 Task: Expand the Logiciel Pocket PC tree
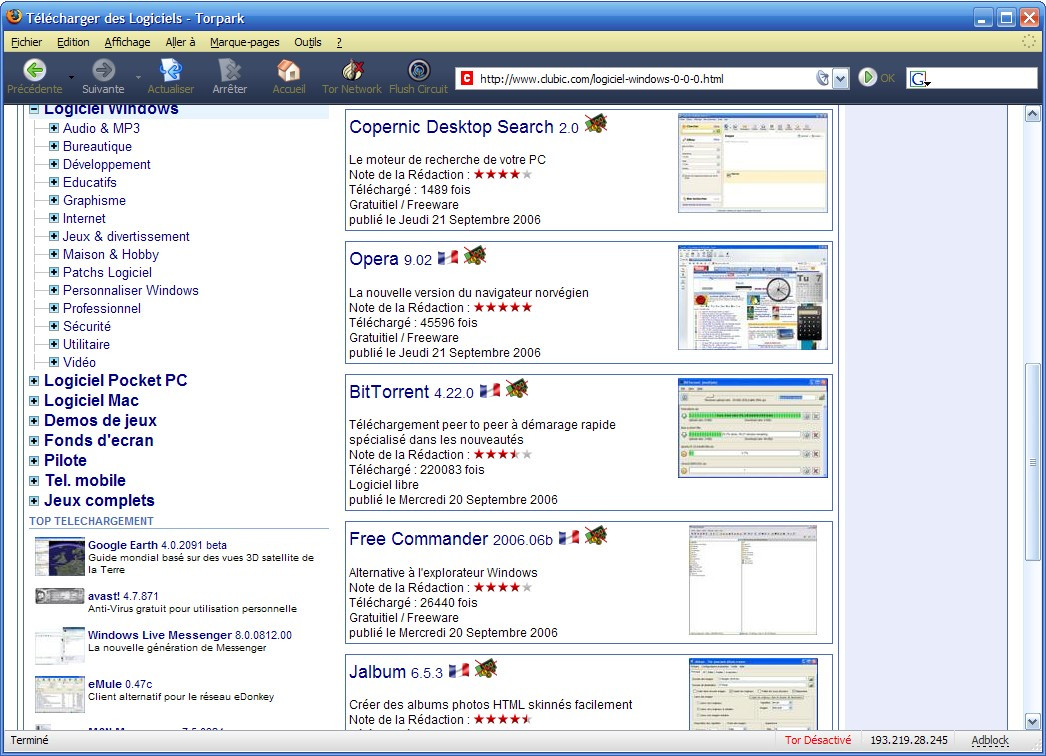[x=34, y=381]
